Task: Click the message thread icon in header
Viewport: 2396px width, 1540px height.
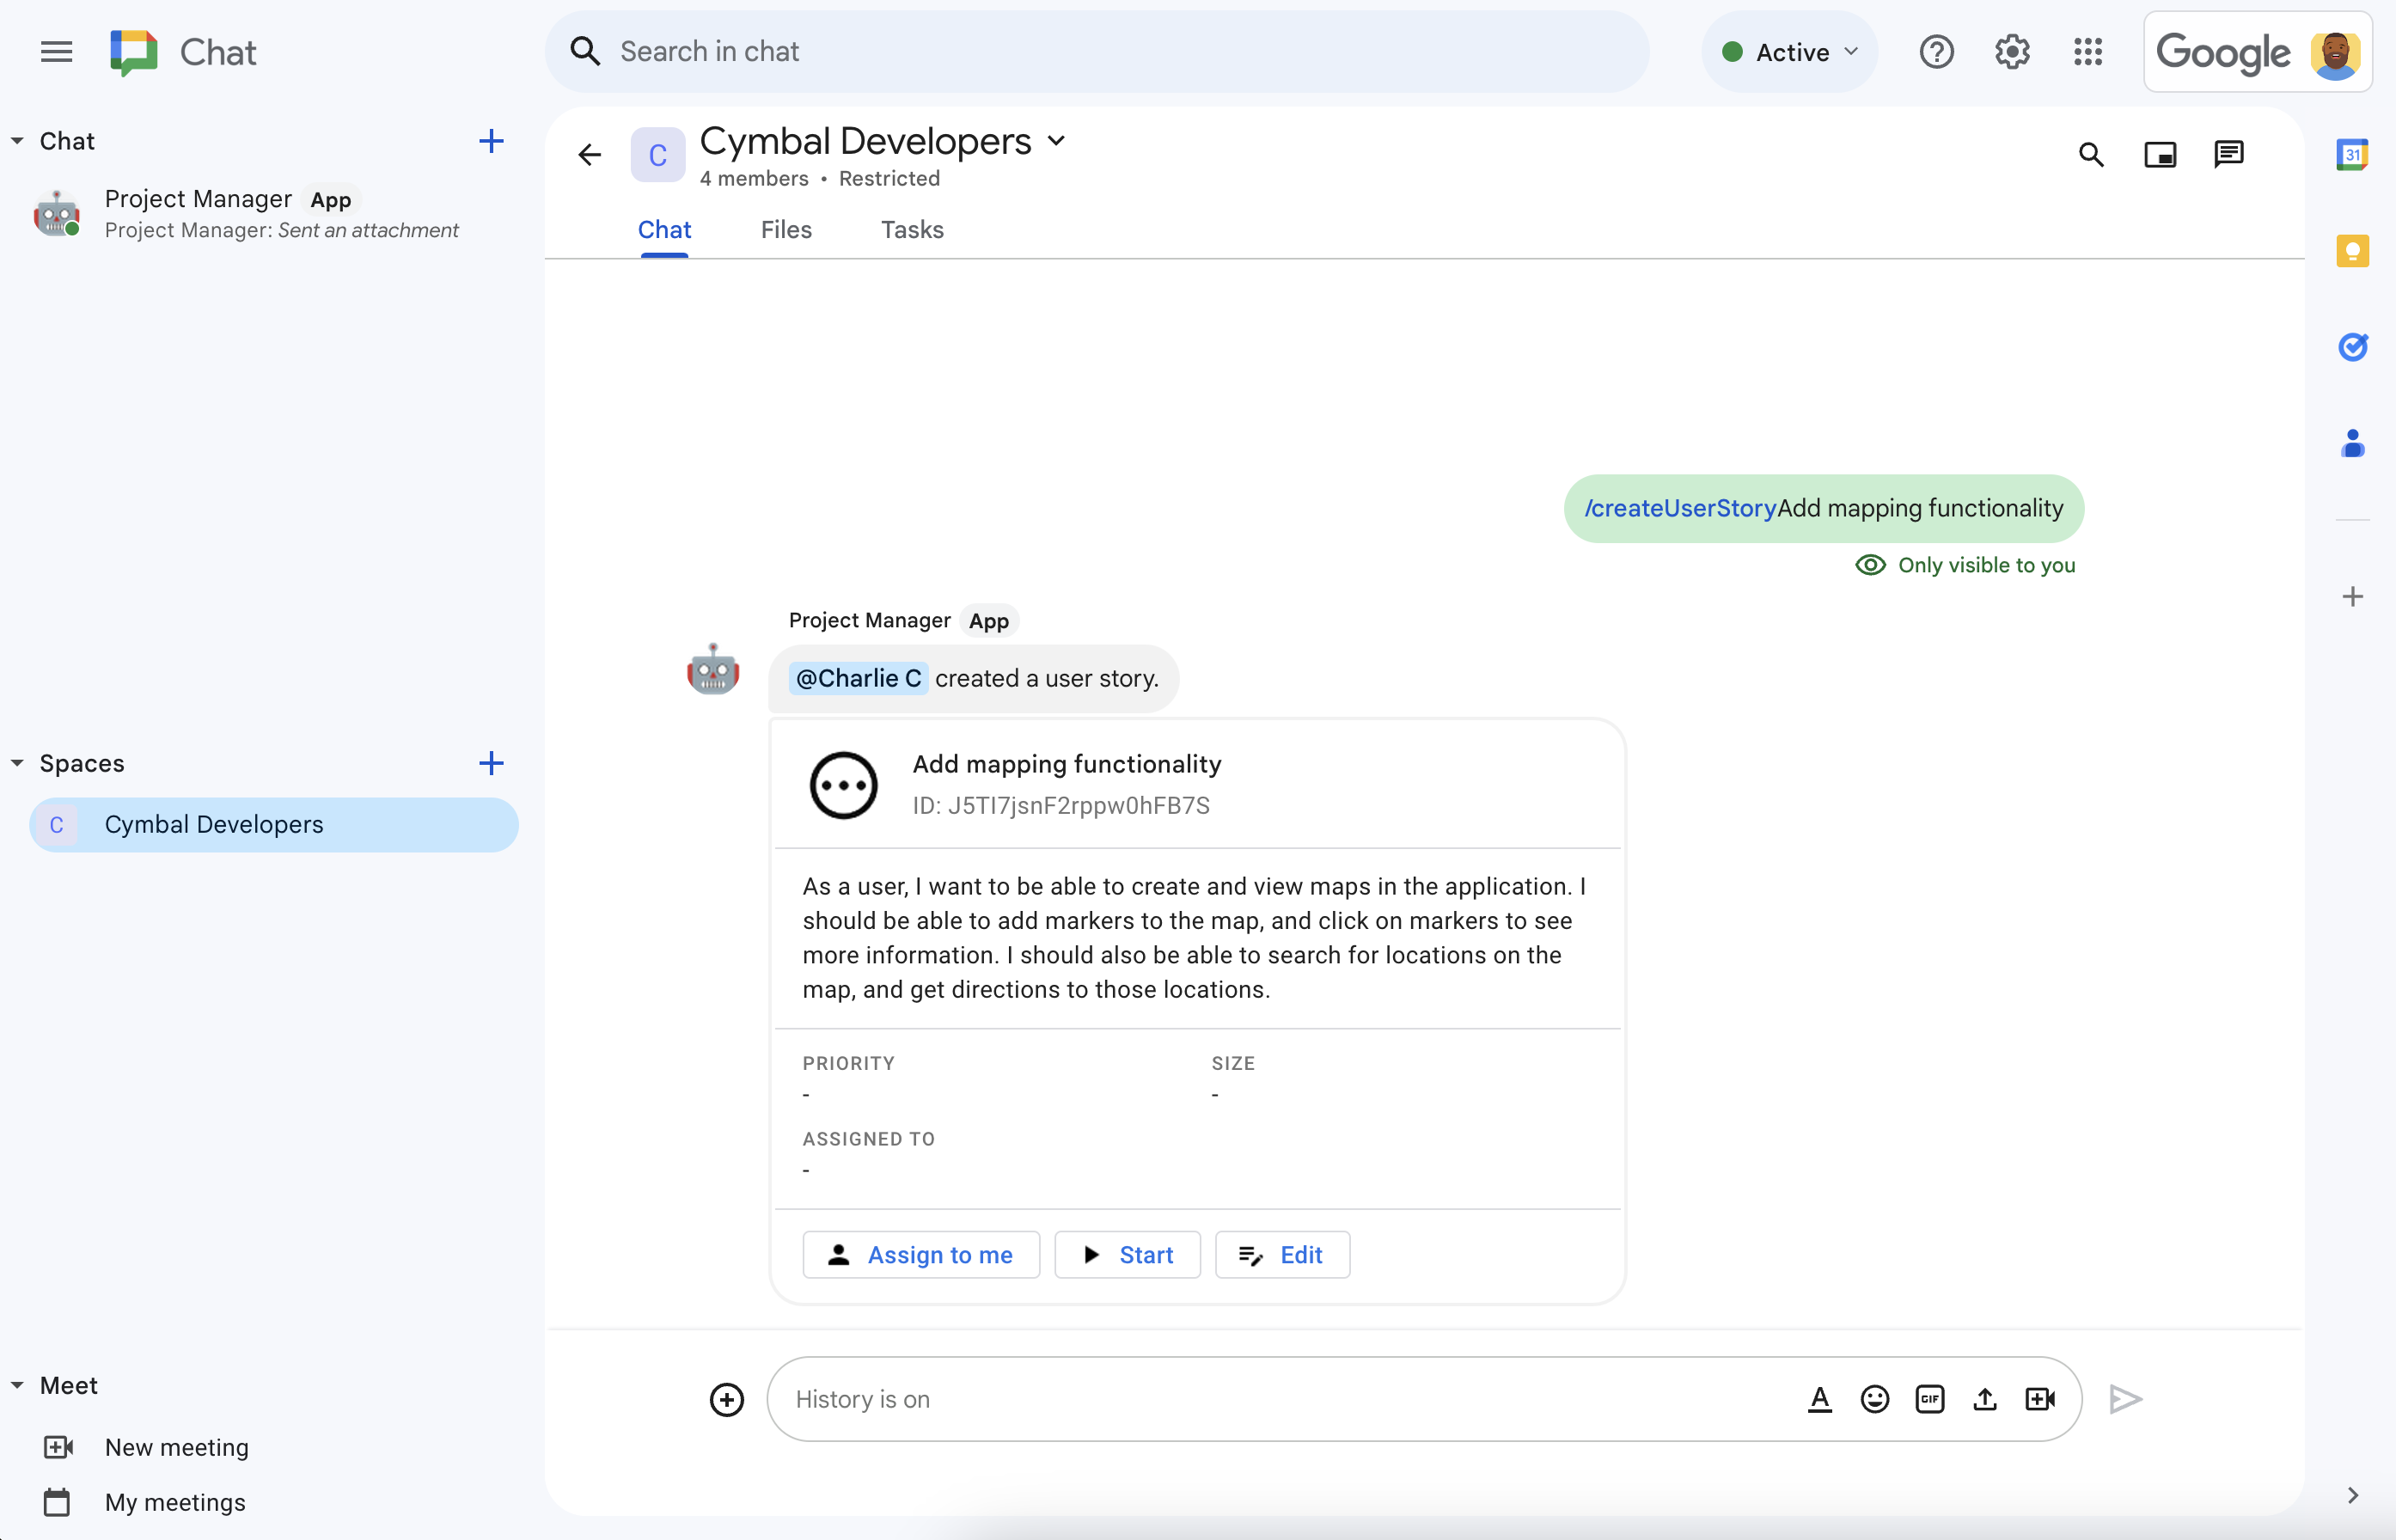Action: tap(2230, 154)
